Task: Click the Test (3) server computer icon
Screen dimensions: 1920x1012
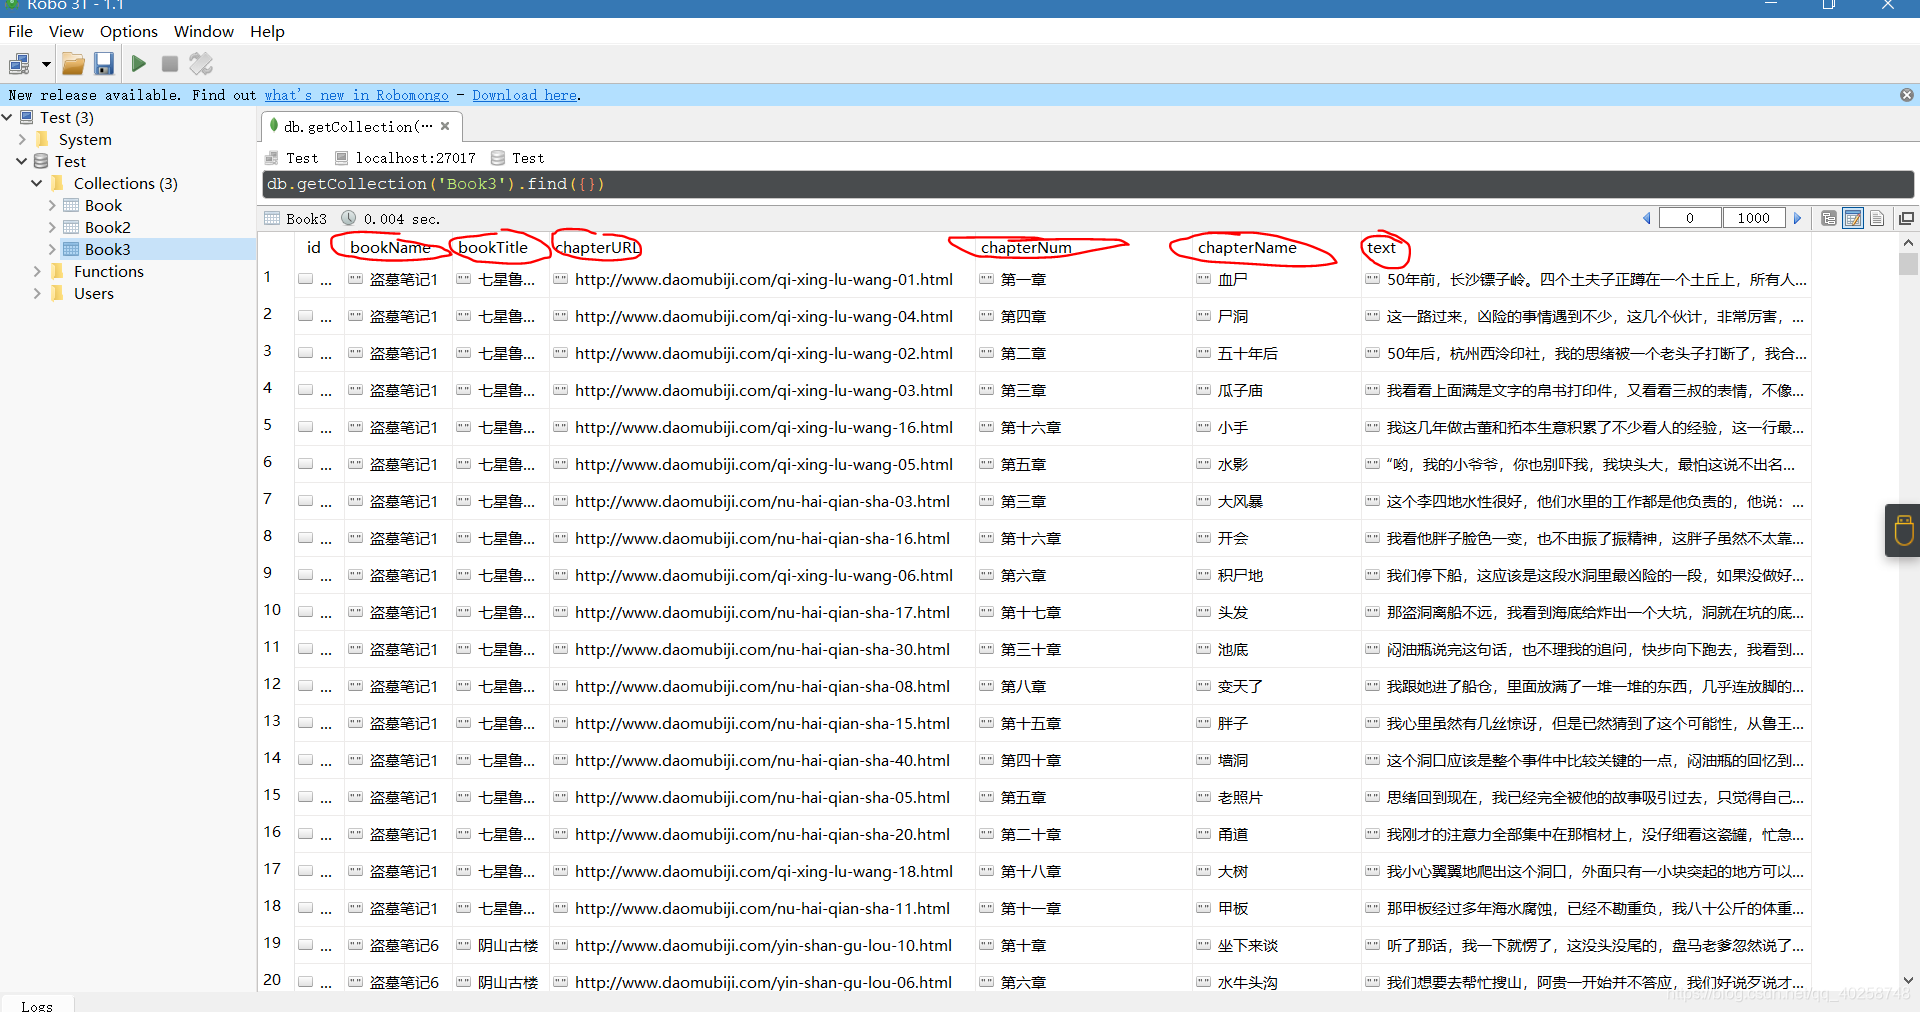Action: click(27, 117)
